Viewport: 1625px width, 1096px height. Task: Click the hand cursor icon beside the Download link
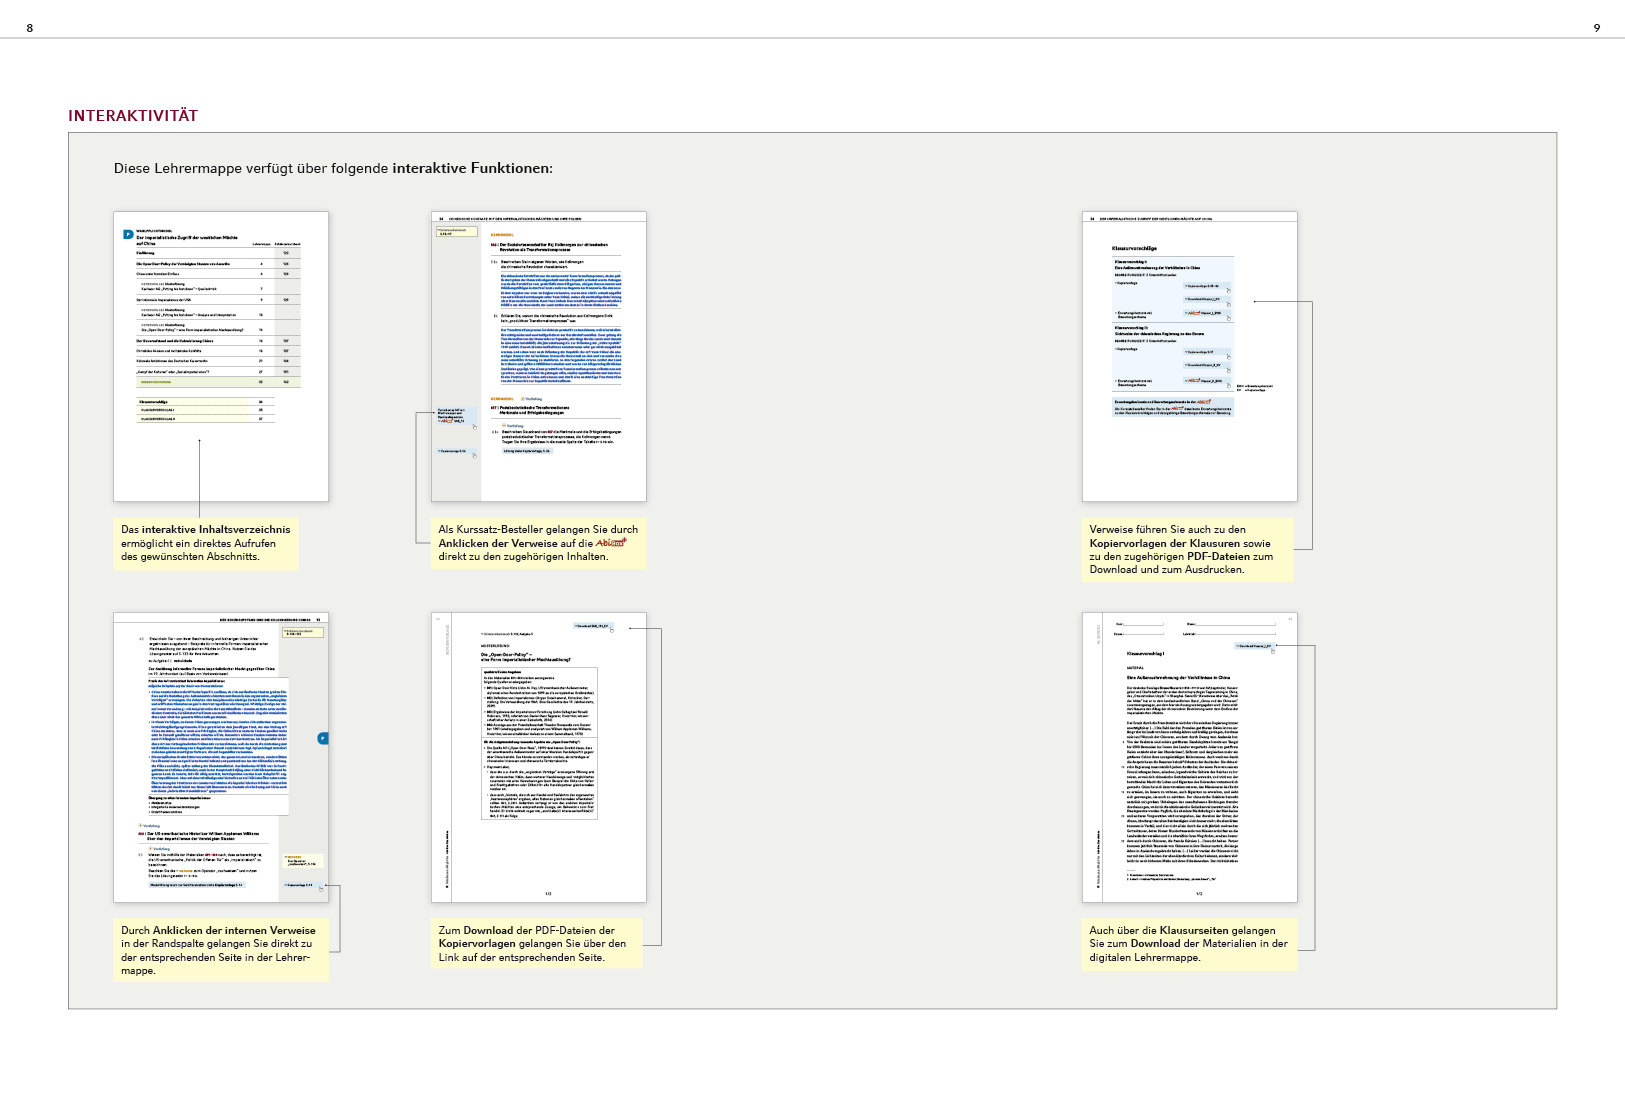click(x=612, y=630)
